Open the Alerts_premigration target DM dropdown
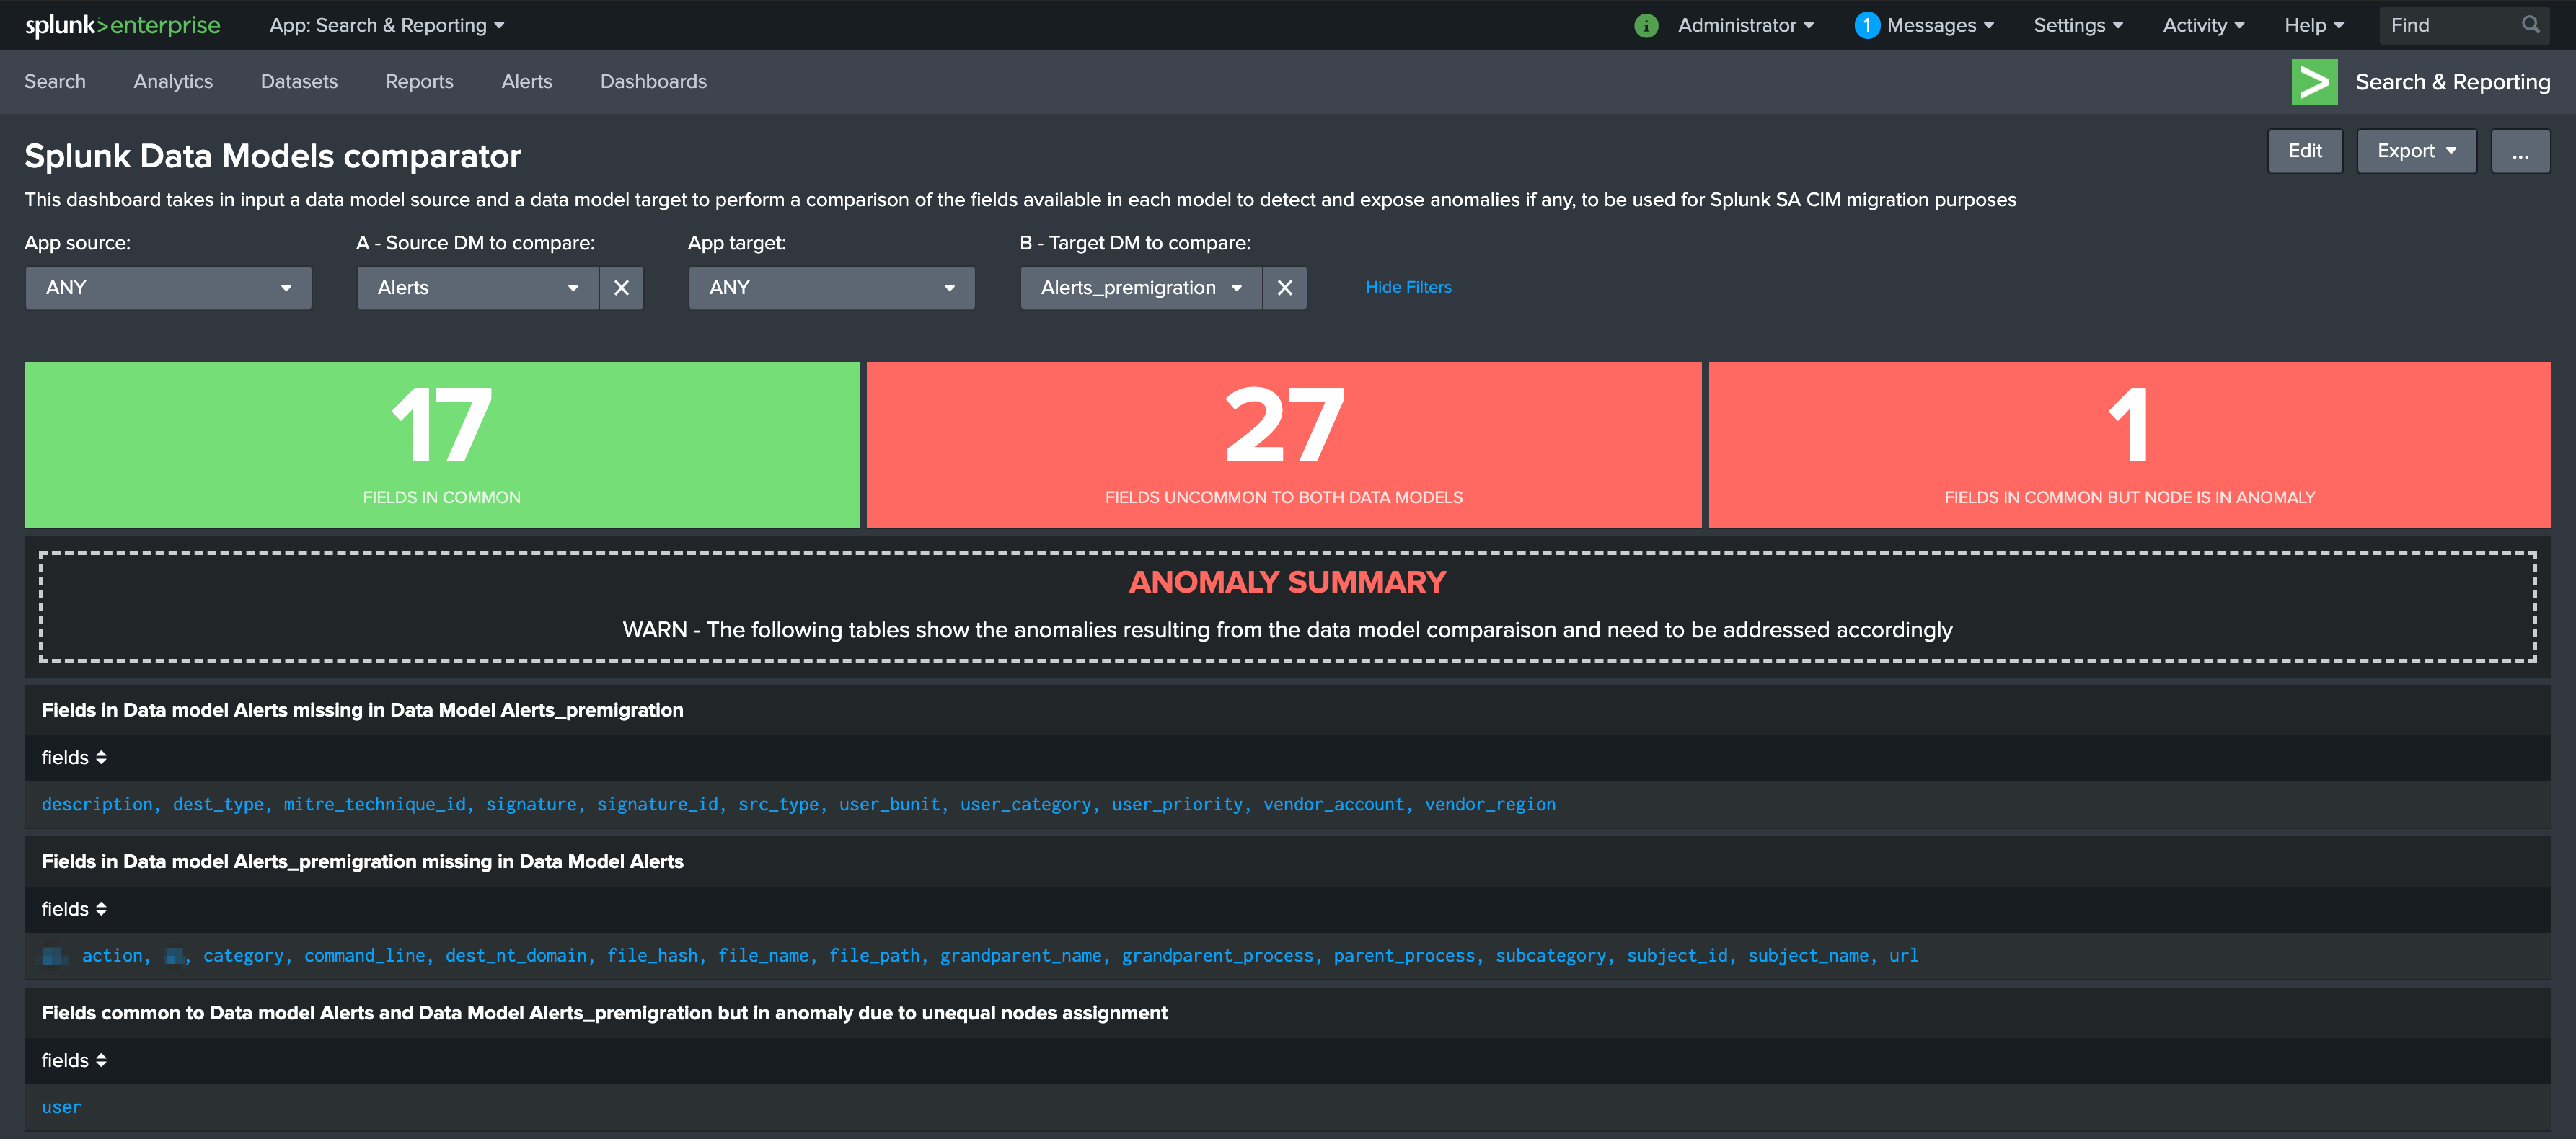The image size is (2576, 1139). click(x=1140, y=288)
